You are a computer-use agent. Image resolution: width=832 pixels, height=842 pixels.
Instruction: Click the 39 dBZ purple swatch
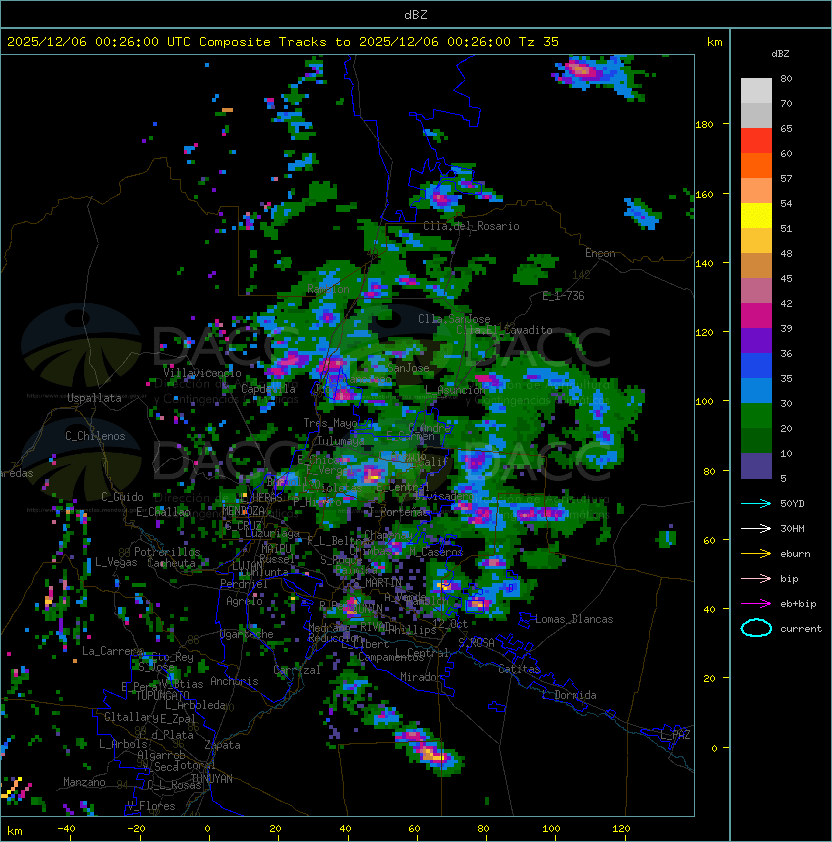(756, 340)
